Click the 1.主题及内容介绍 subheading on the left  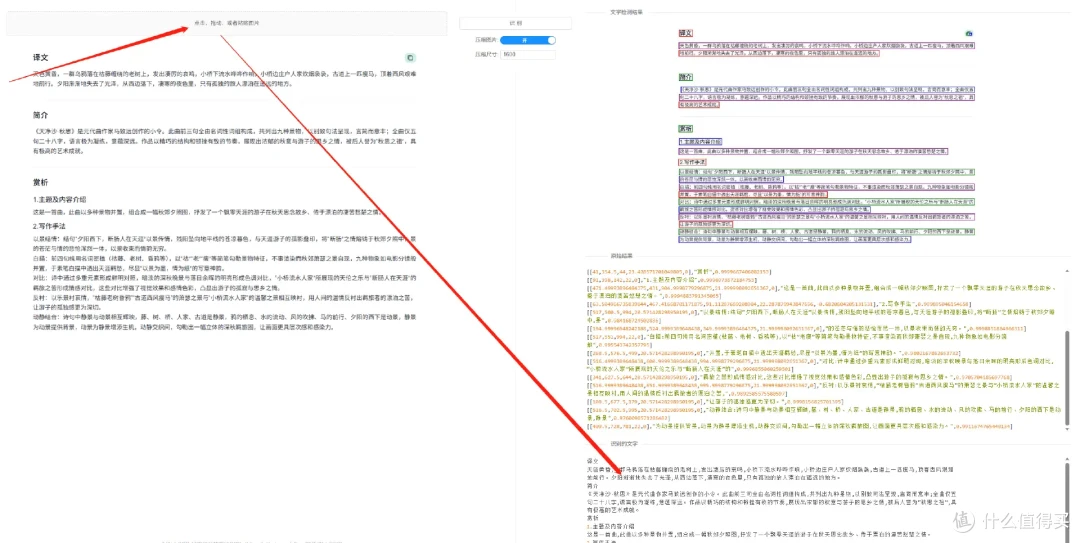coord(59,199)
